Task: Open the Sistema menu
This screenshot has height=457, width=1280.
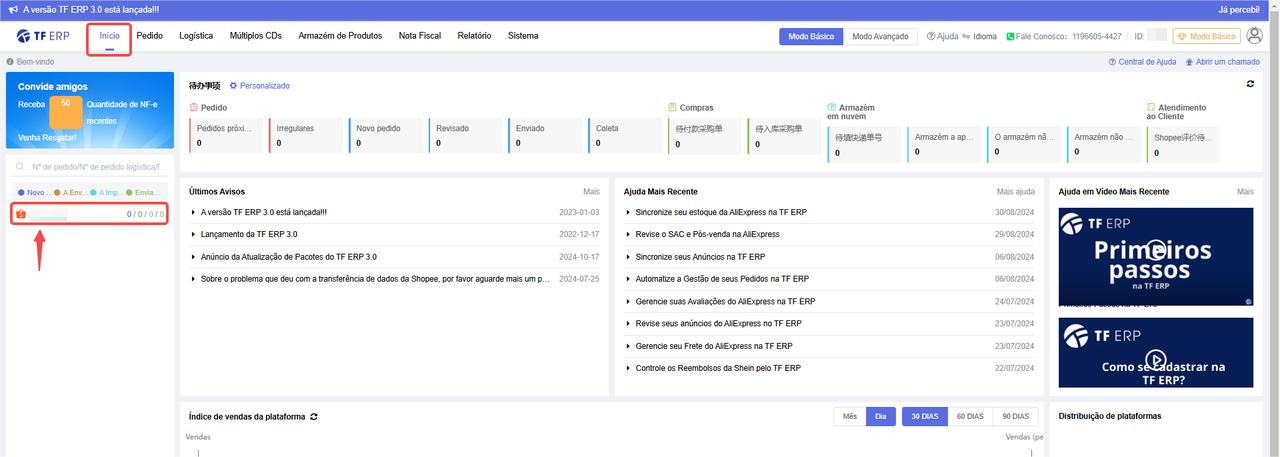Action: (523, 36)
